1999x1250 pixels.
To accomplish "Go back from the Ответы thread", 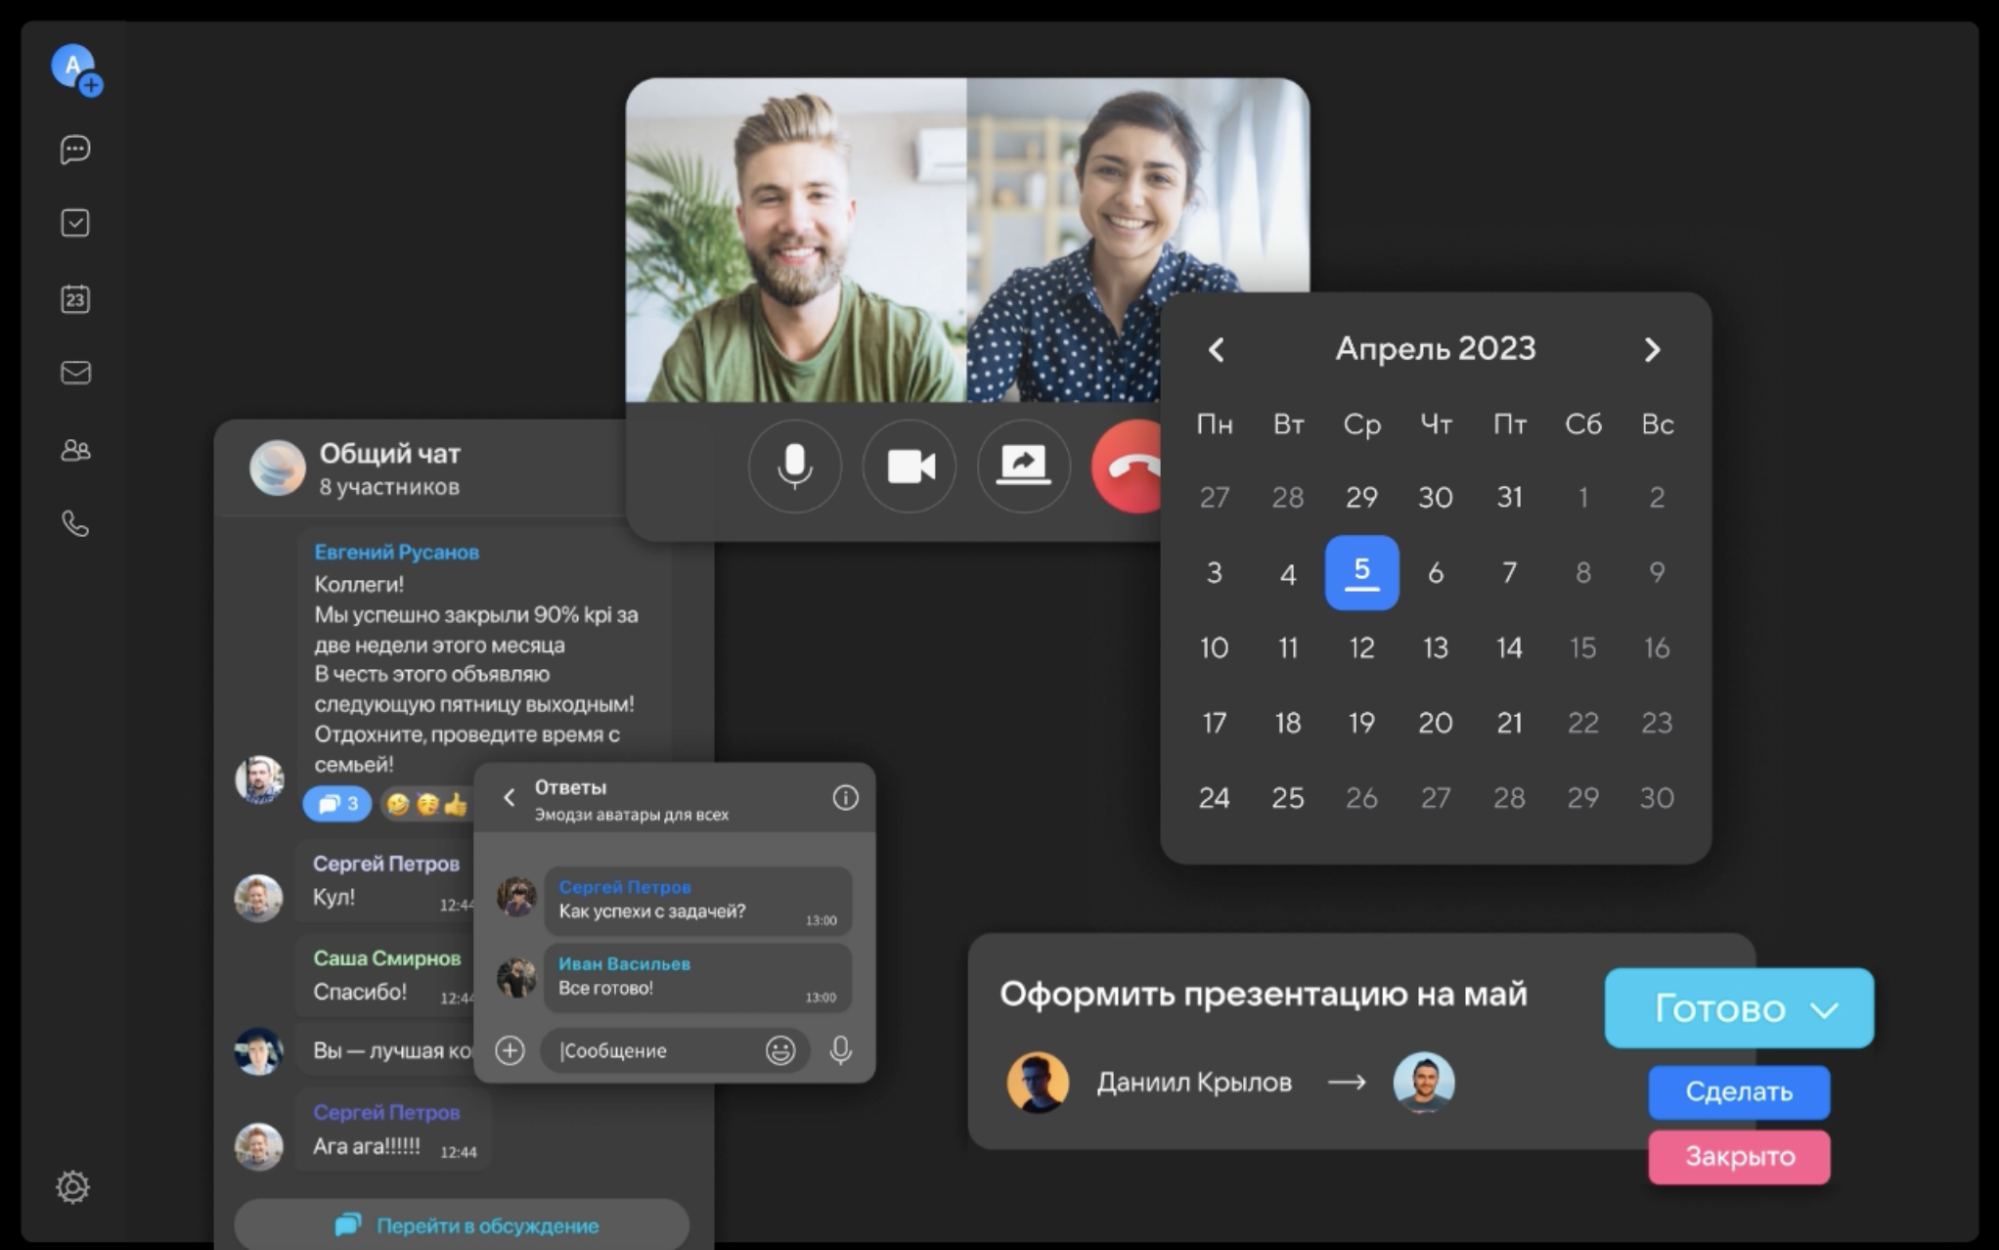I will [509, 797].
